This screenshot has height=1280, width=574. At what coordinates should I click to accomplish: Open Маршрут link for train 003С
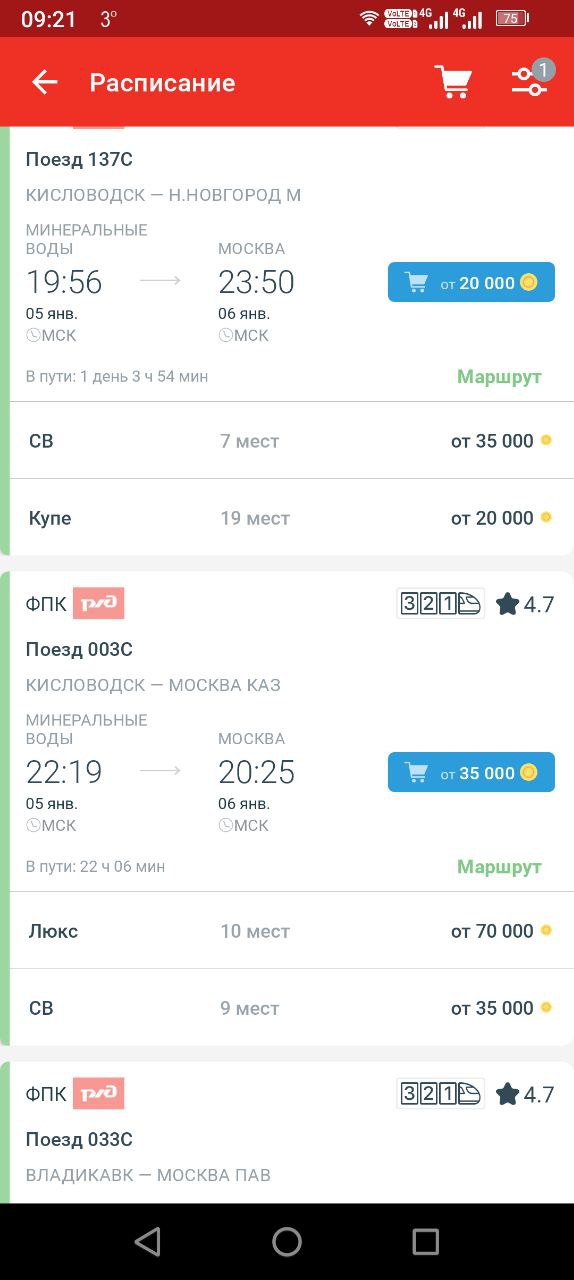[x=499, y=867]
